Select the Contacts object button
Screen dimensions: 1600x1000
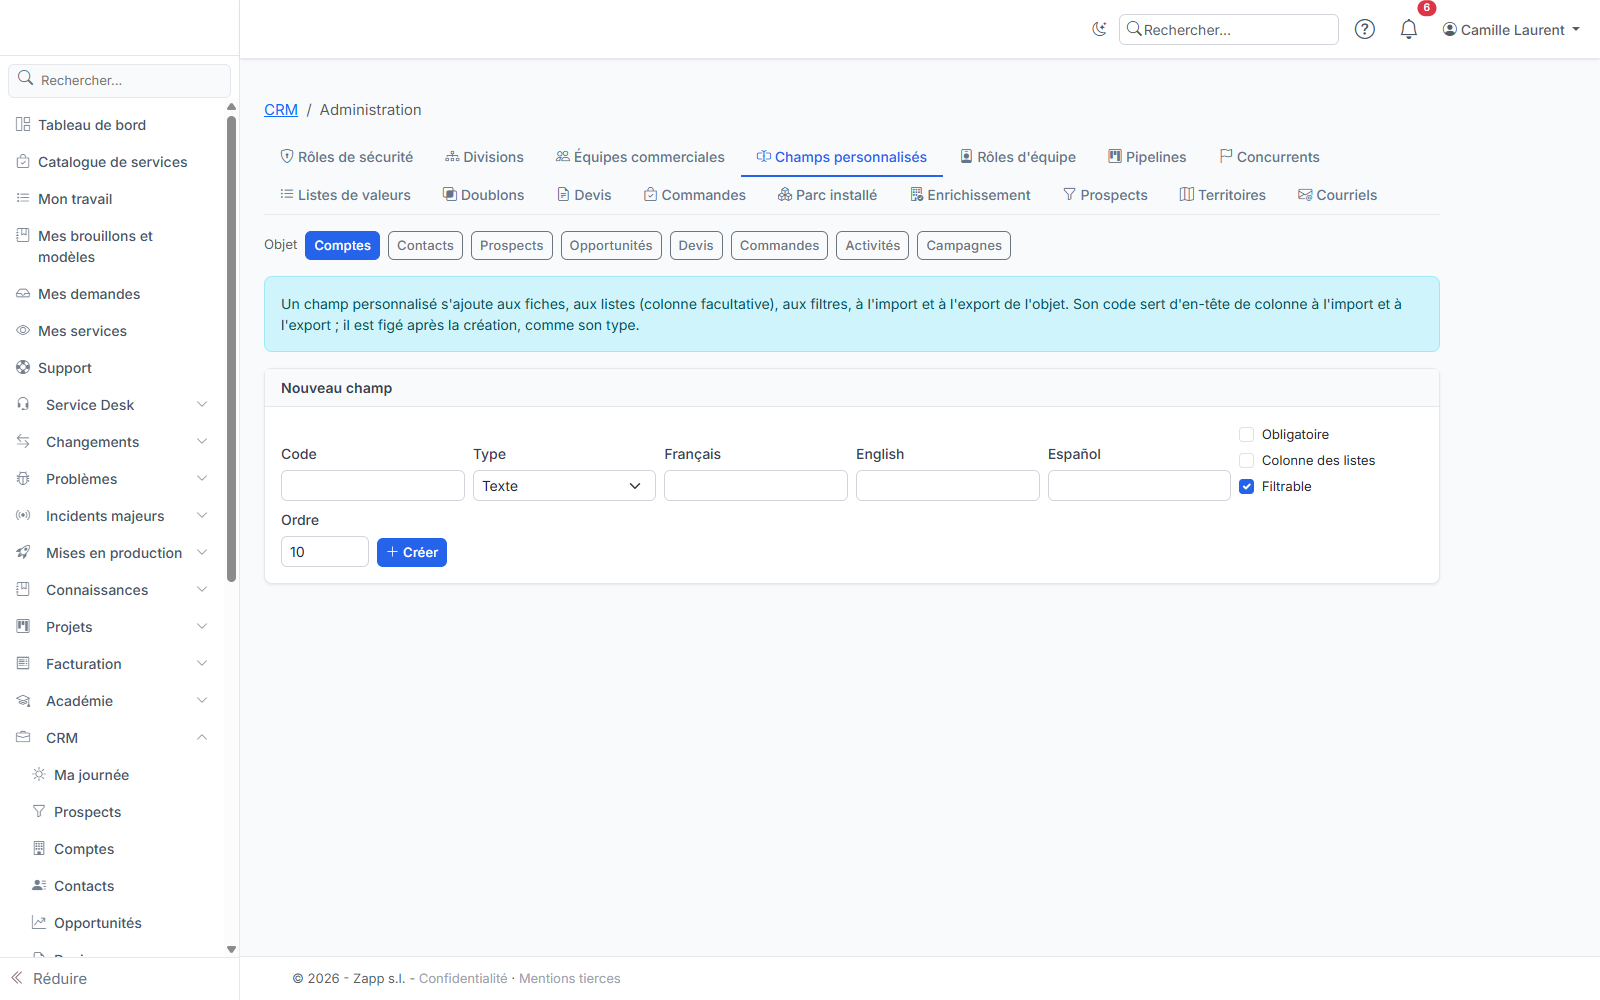point(425,246)
